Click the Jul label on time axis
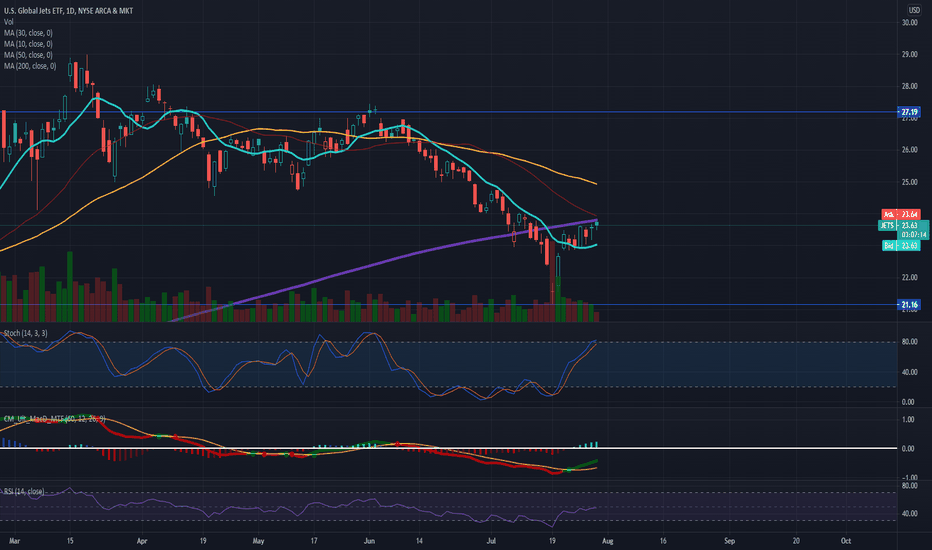This screenshot has width=932, height=550. point(491,541)
